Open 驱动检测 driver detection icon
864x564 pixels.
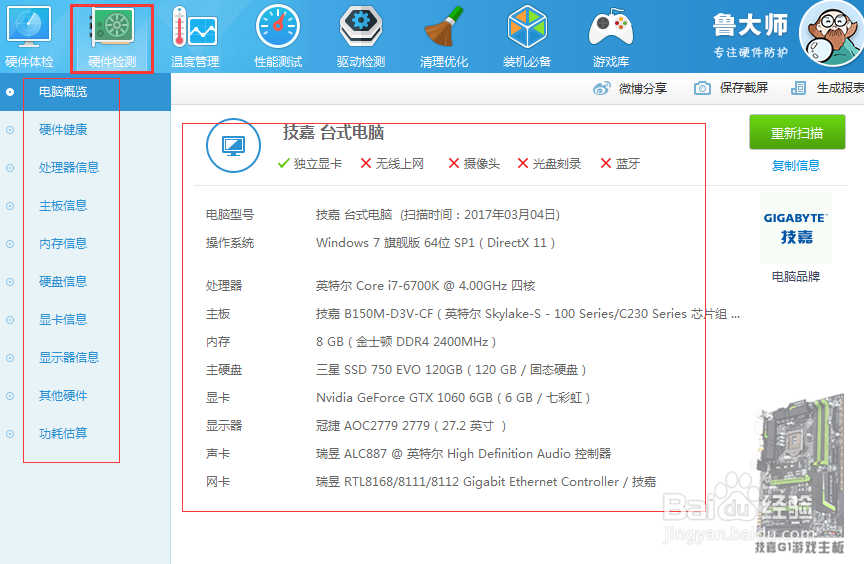click(361, 37)
